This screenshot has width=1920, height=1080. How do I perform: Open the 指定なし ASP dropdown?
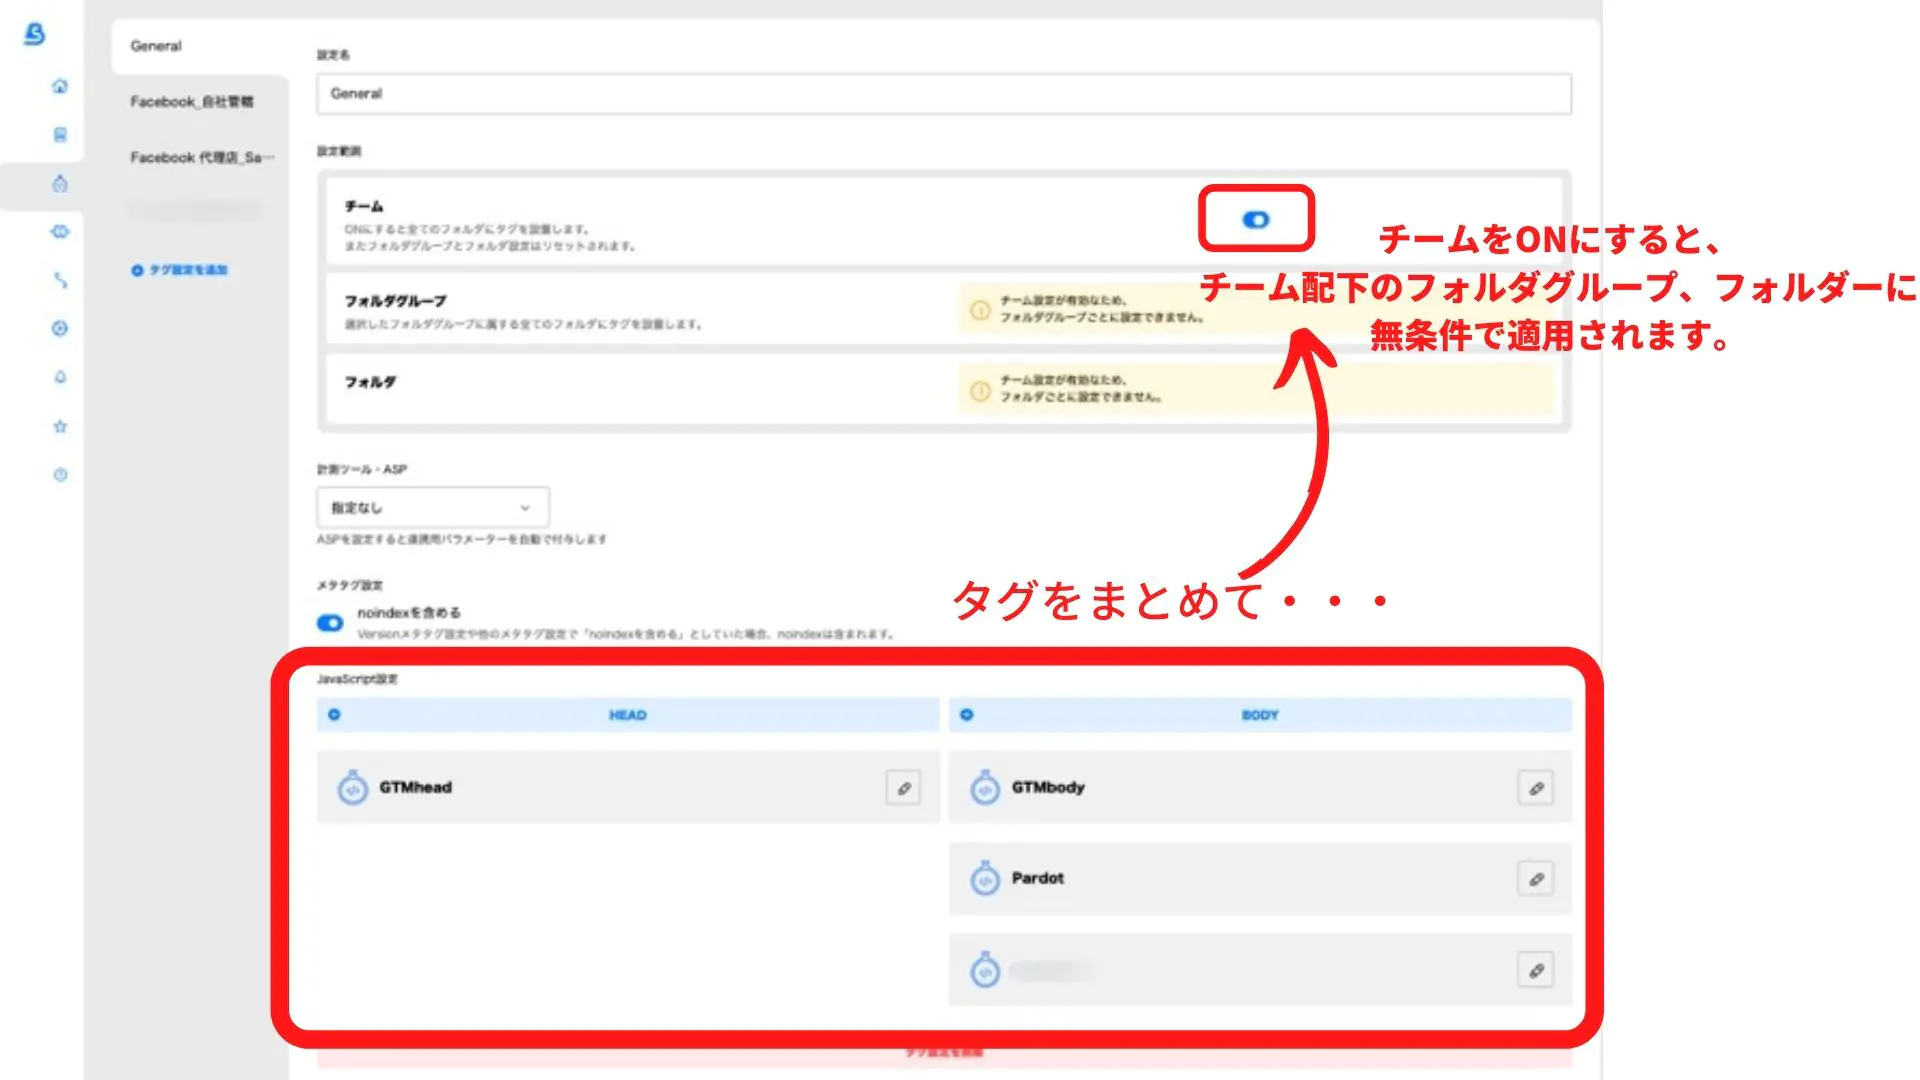coord(433,508)
